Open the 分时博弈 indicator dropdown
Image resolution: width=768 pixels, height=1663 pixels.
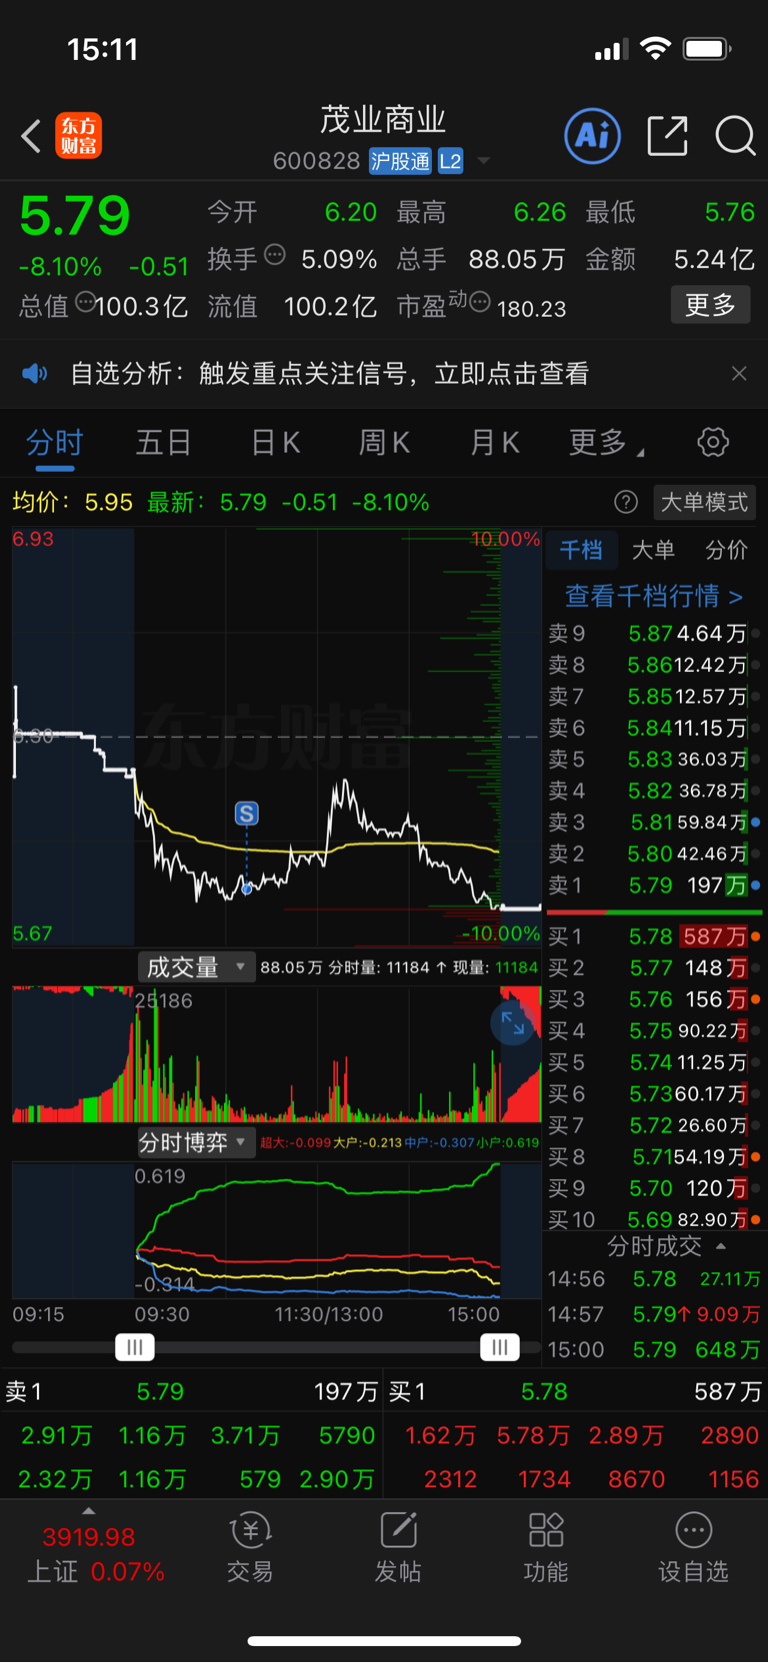point(195,1143)
